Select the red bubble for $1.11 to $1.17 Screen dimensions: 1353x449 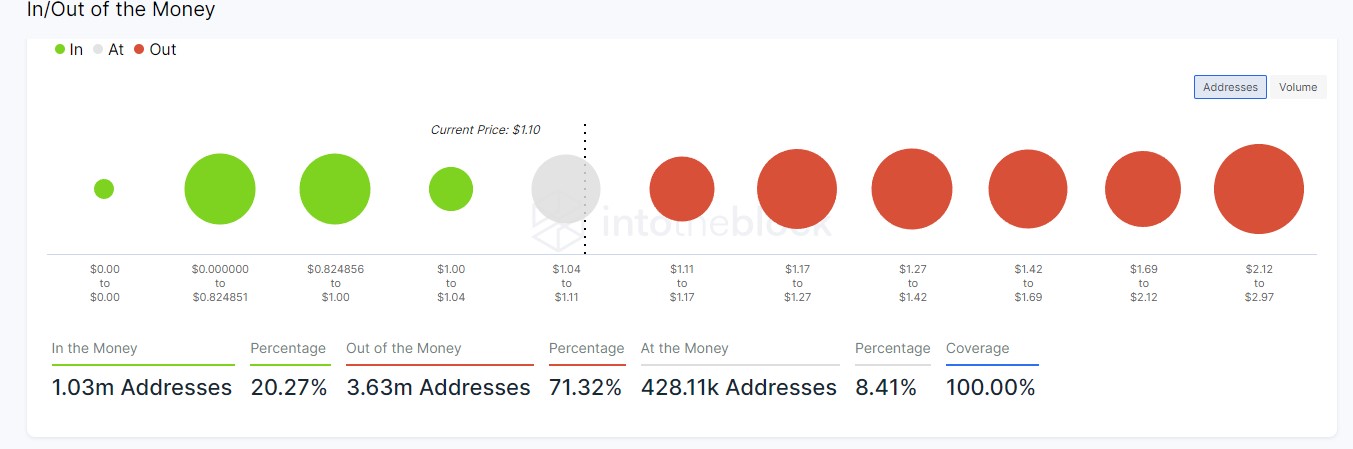click(x=682, y=189)
